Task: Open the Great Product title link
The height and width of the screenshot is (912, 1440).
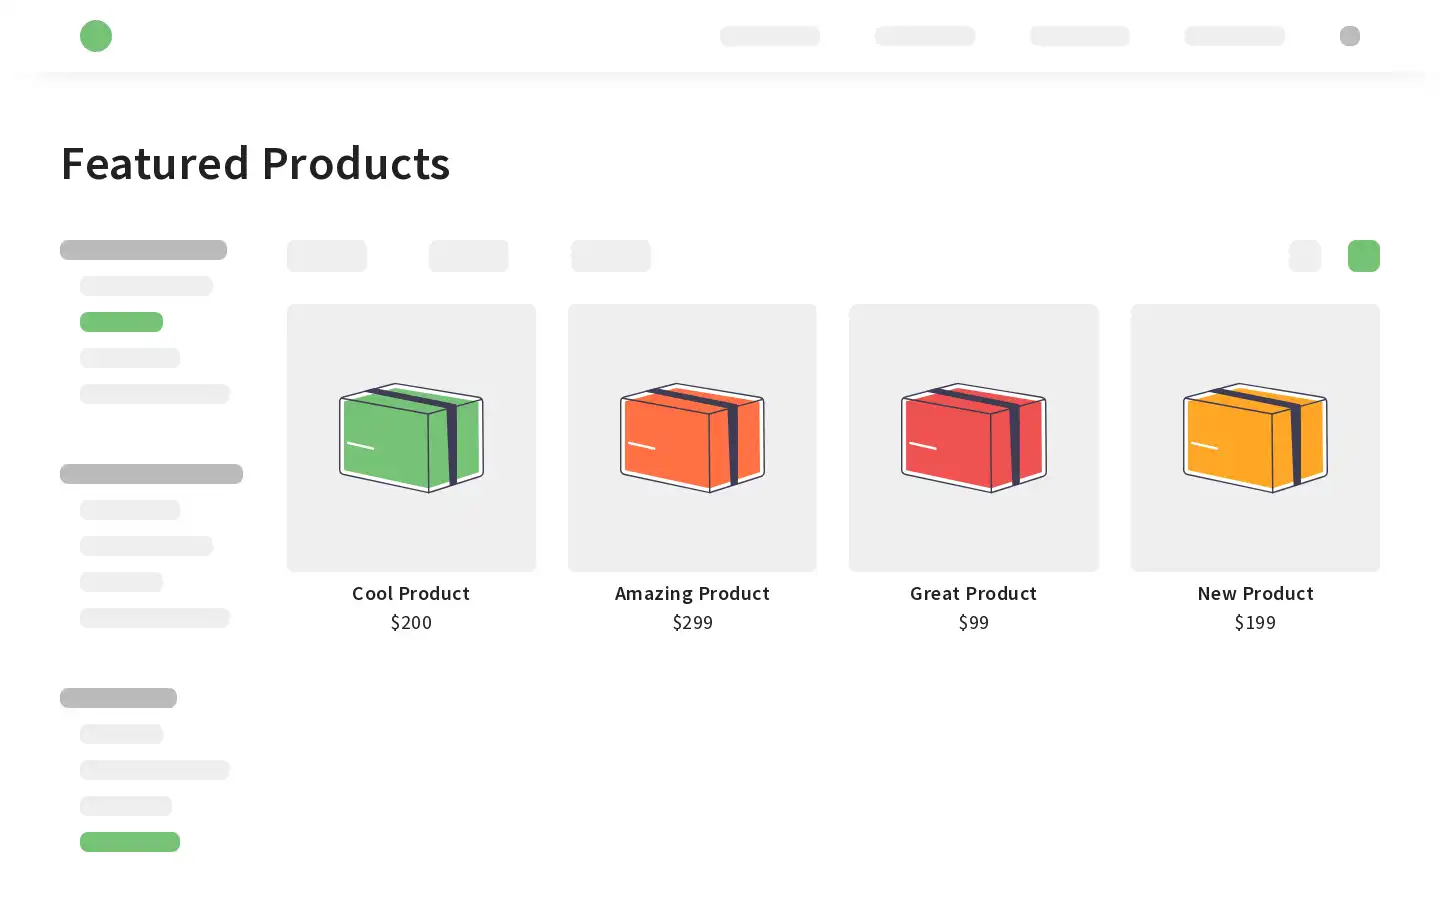Action: pos(974,593)
